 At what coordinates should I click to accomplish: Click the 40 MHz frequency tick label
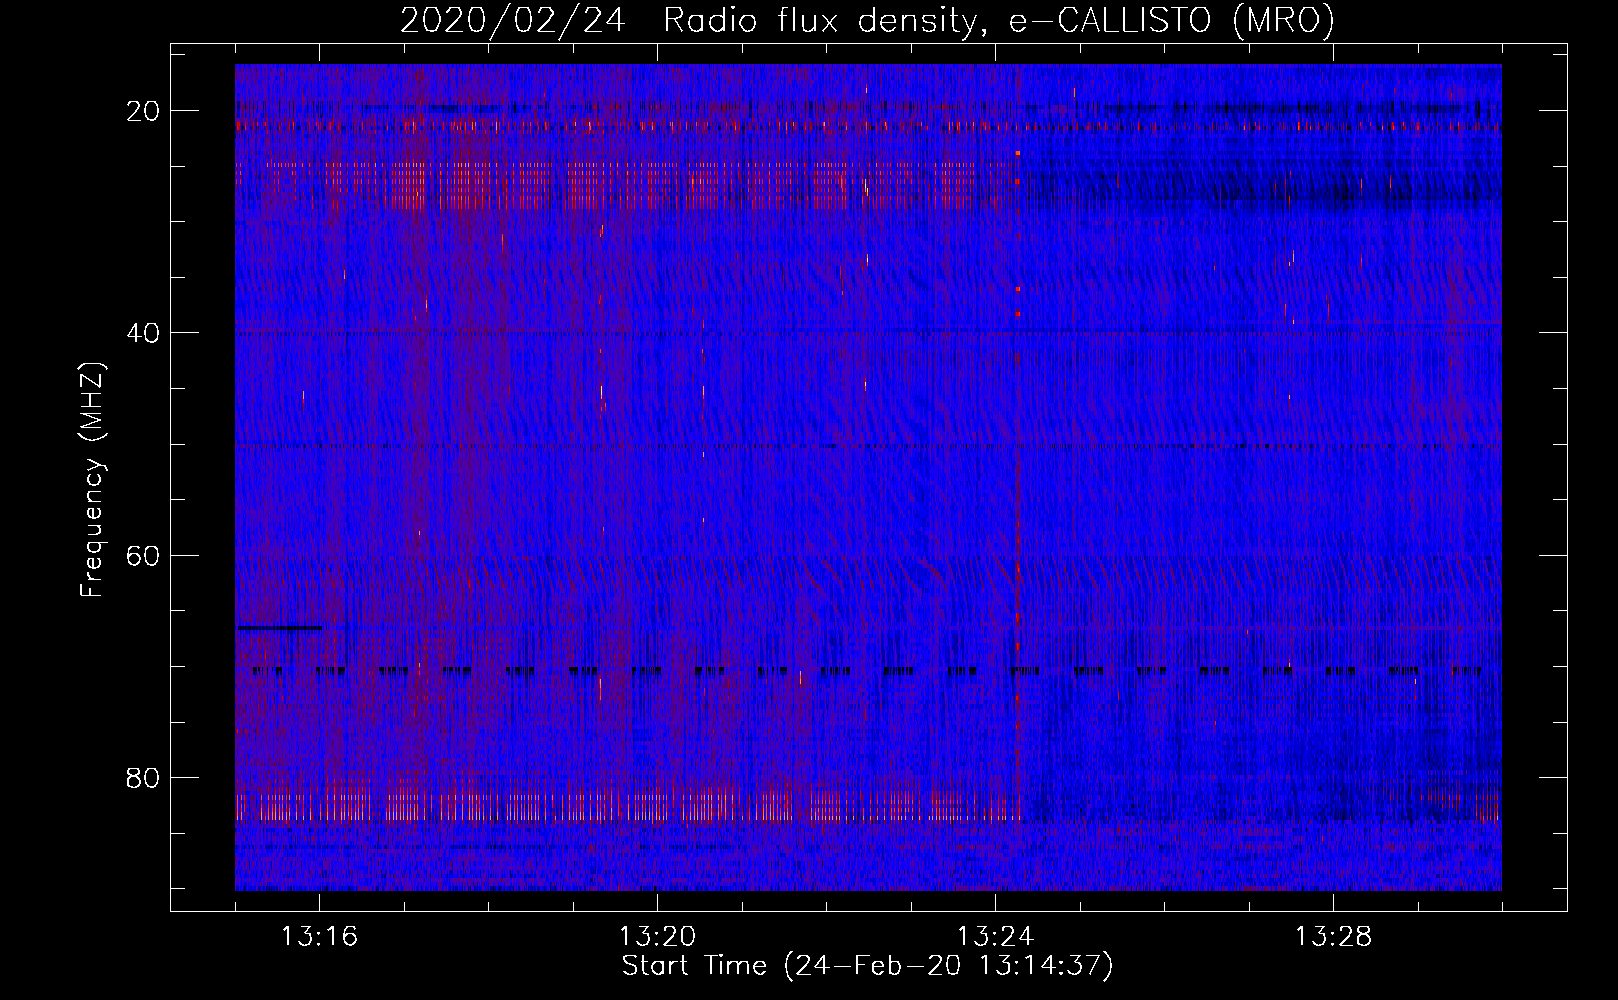(x=143, y=333)
